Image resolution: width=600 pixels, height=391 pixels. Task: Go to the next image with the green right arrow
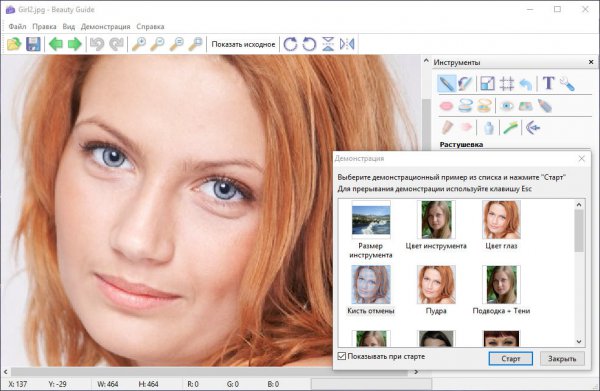pyautogui.click(x=75, y=44)
